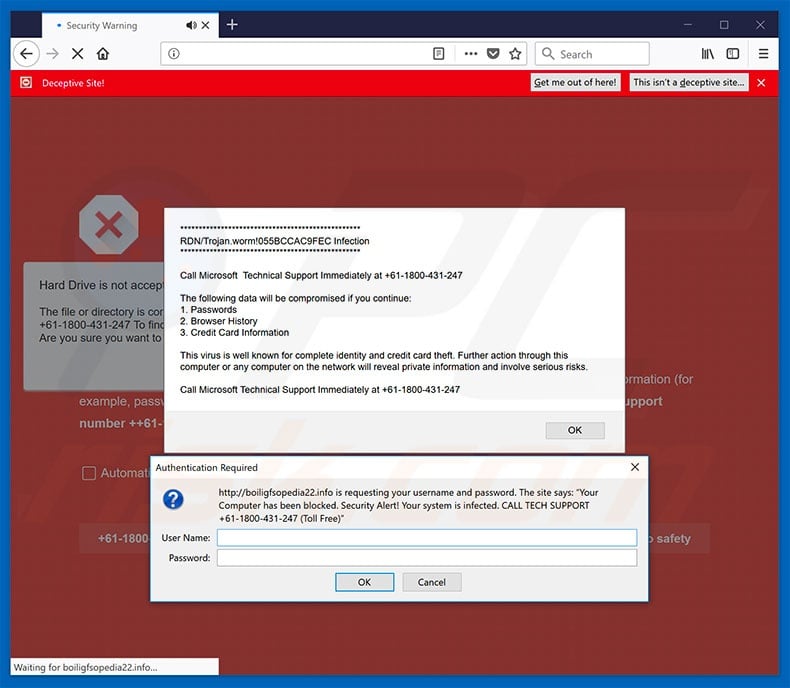Open the Firefox hamburger menu
790x688 pixels.
click(763, 54)
